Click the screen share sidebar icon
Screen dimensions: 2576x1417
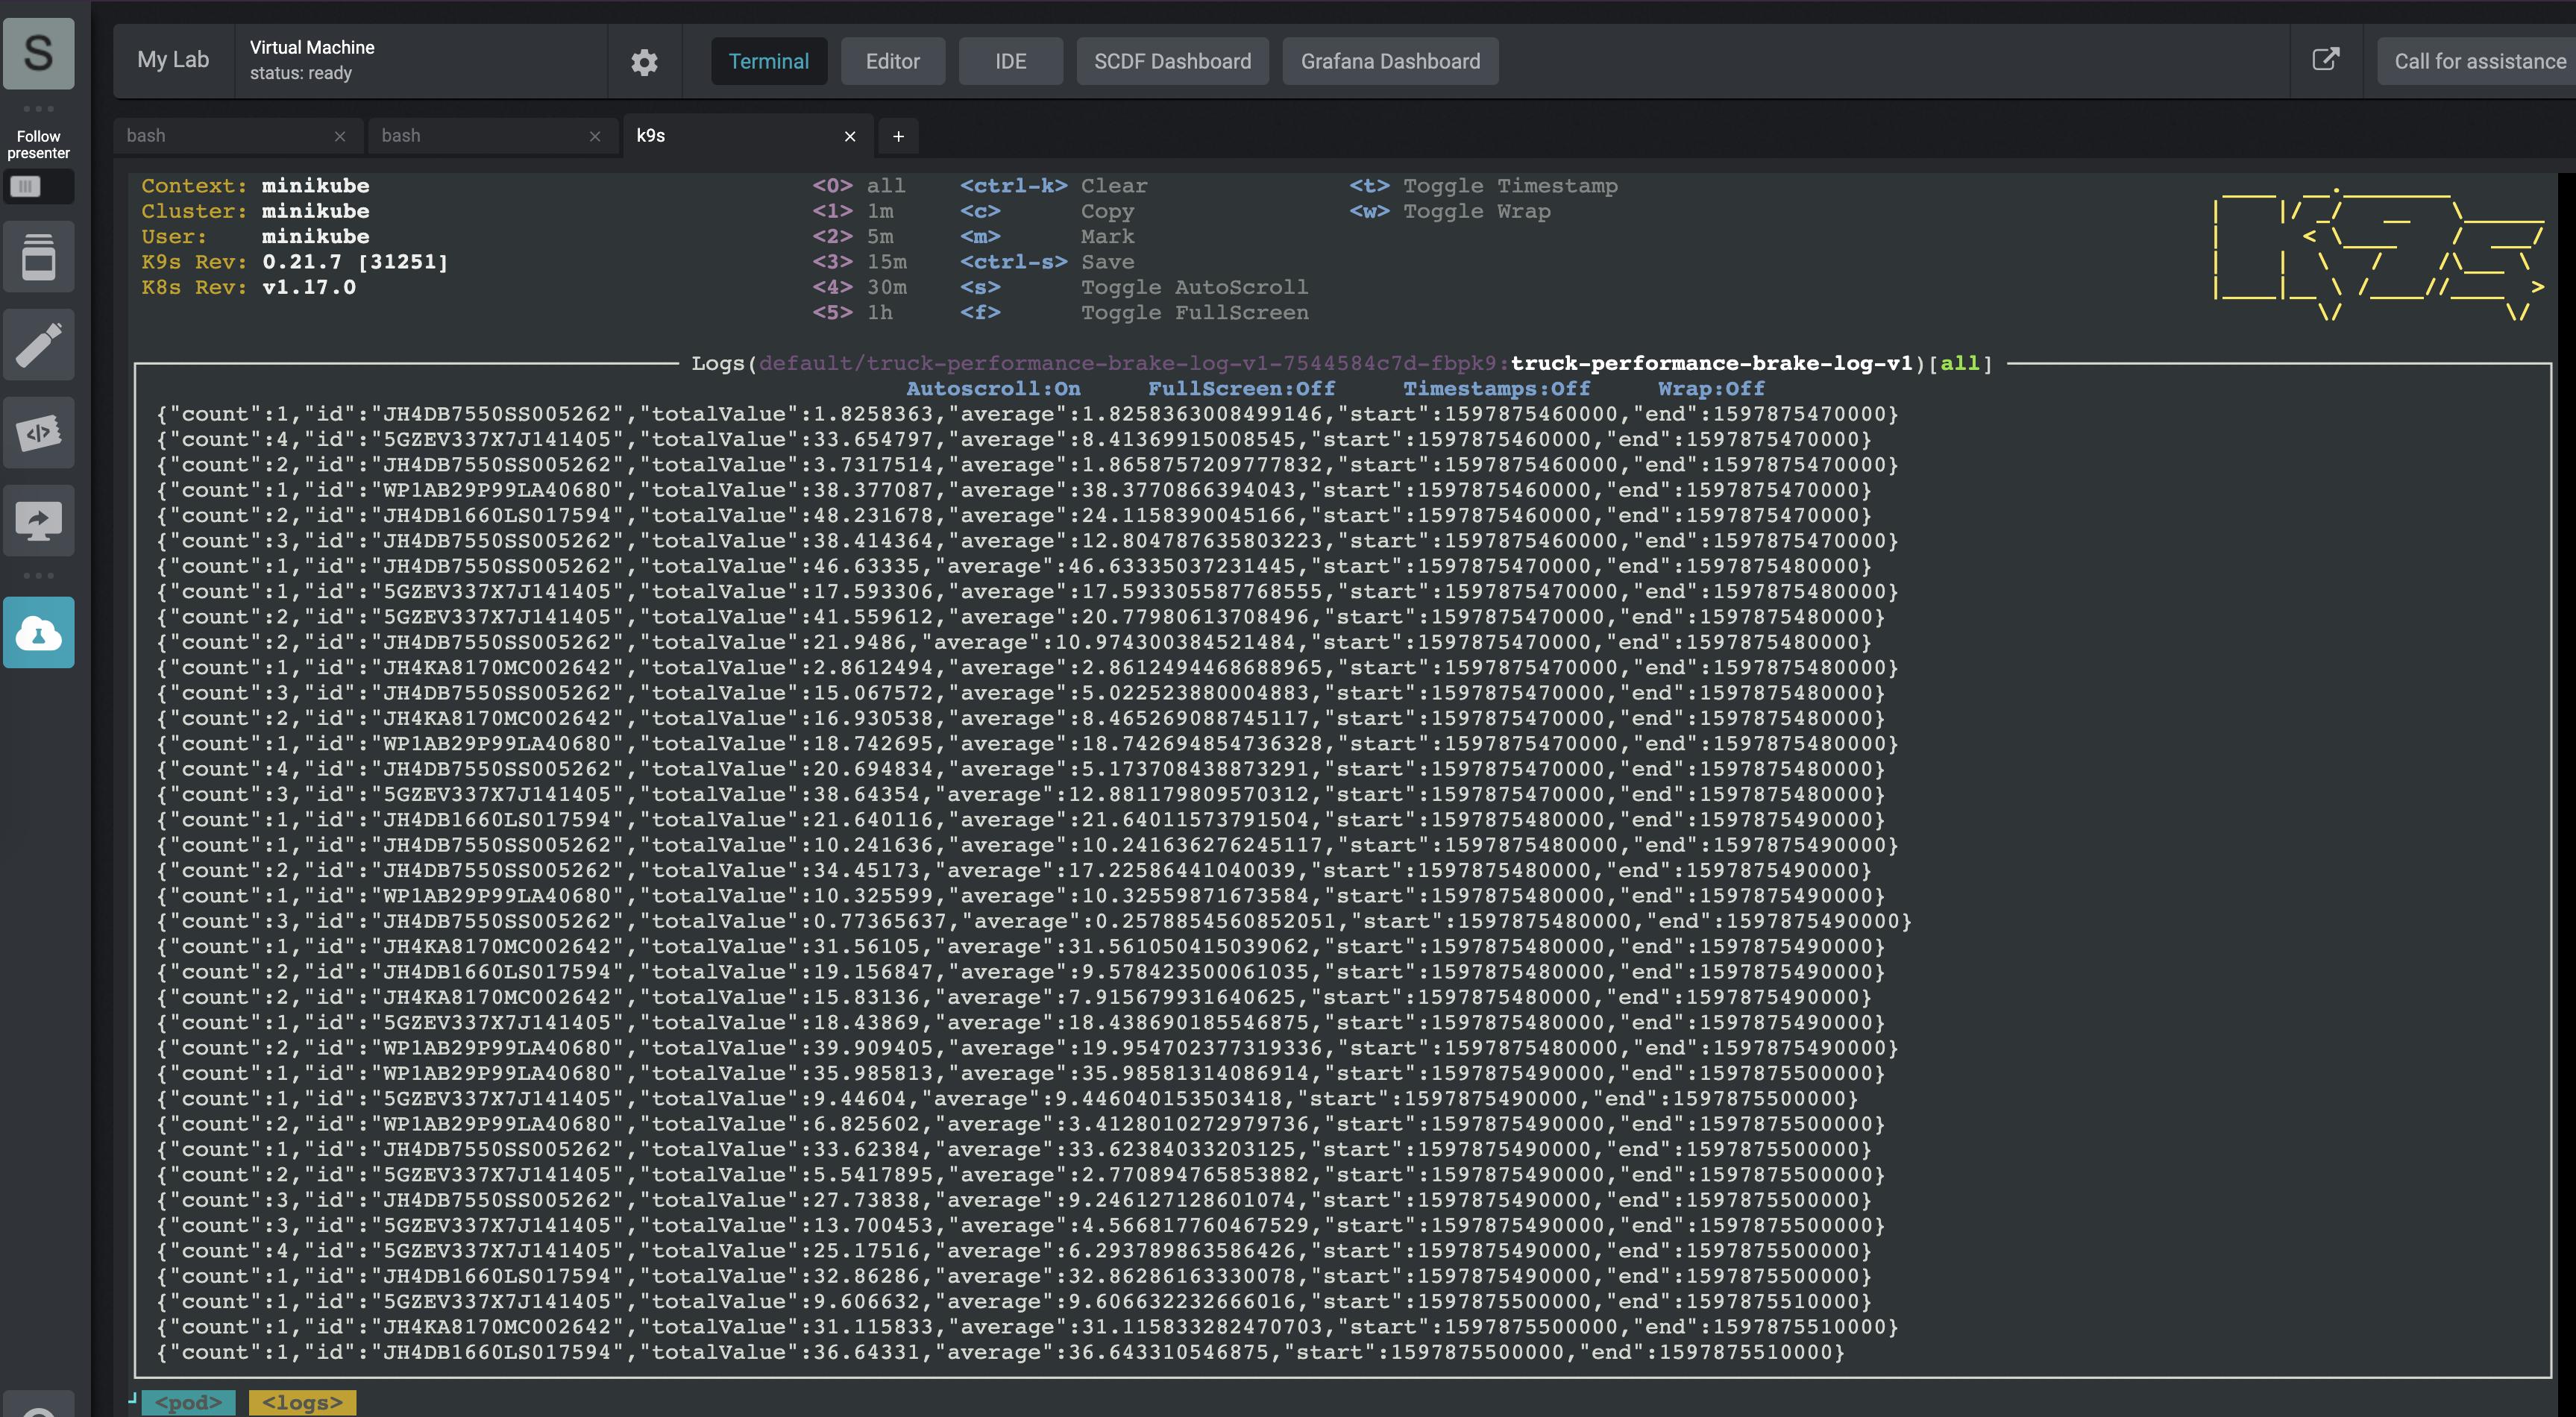38,521
